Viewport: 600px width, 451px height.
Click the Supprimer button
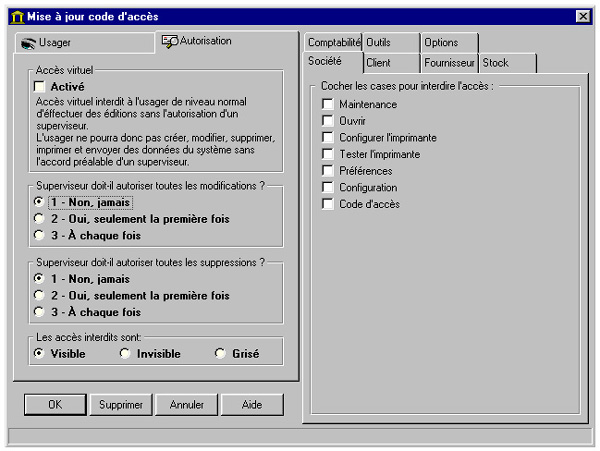[x=120, y=405]
